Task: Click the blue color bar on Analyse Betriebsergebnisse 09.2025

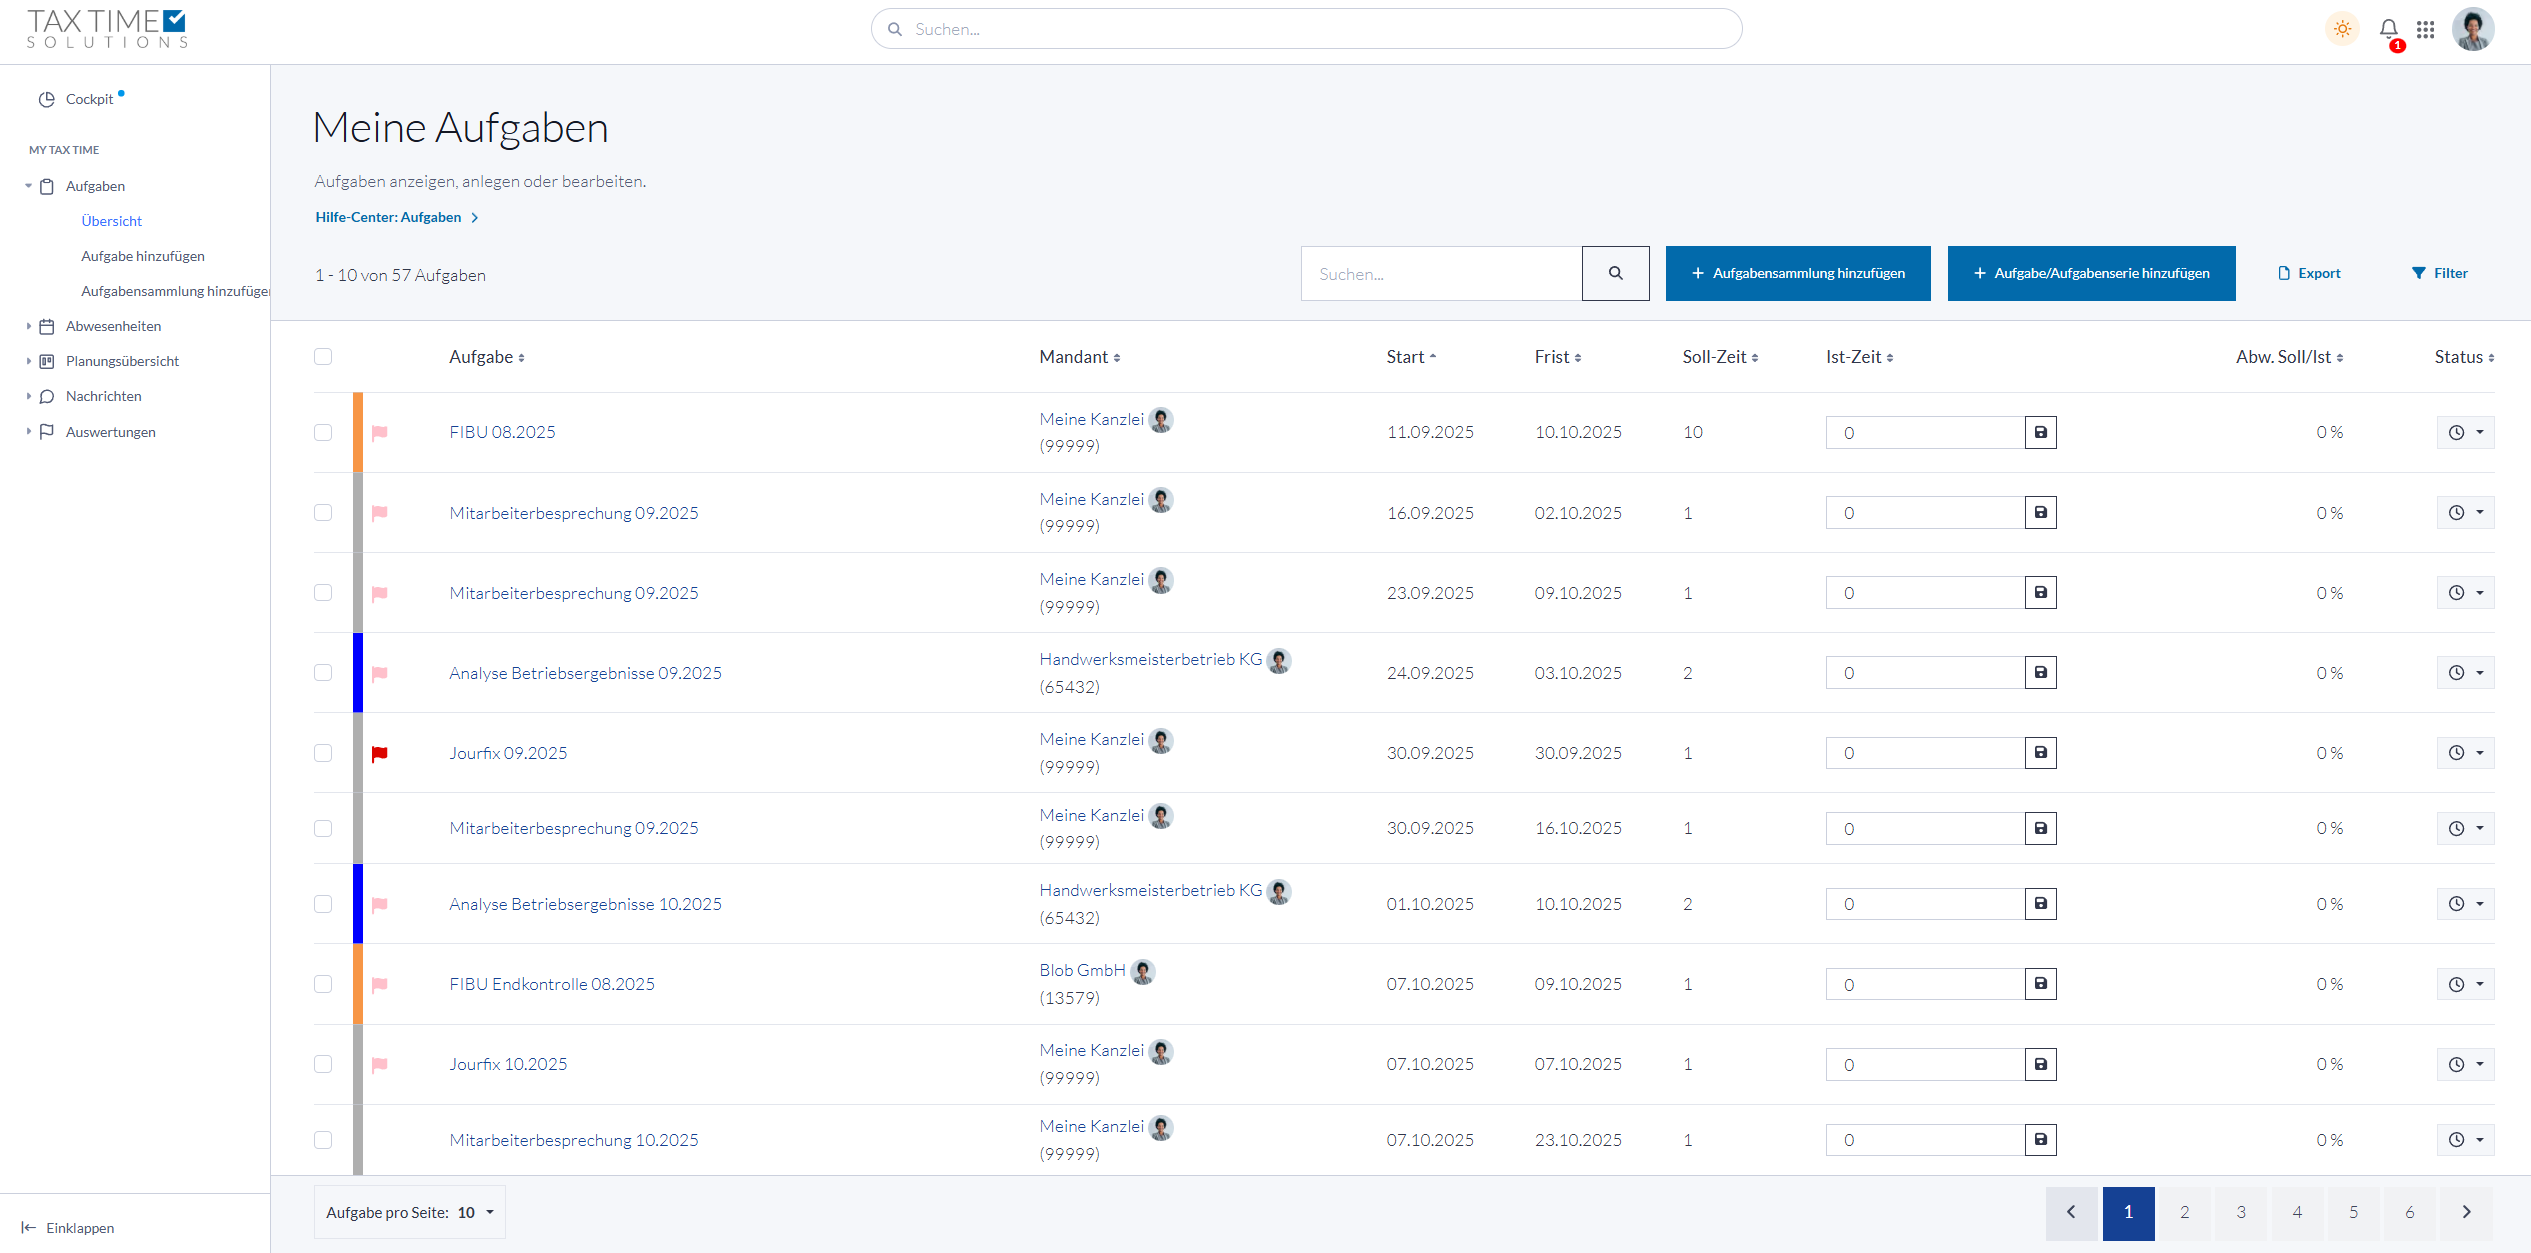Action: [x=358, y=673]
